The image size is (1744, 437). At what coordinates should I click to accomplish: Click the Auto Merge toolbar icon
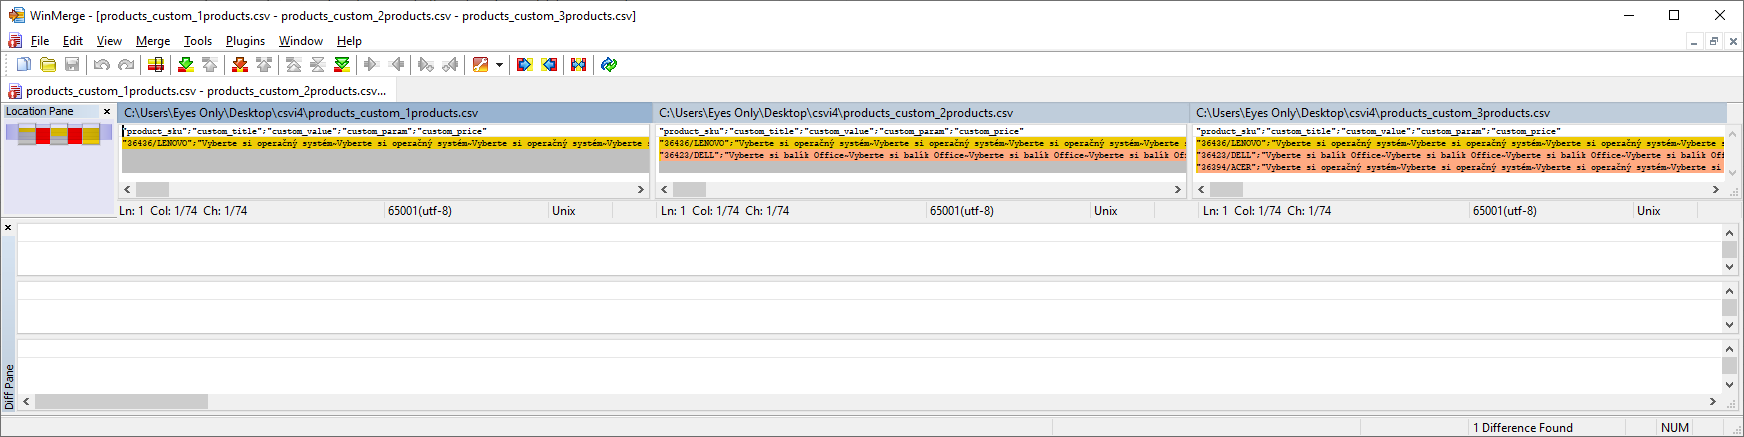pyautogui.click(x=578, y=65)
